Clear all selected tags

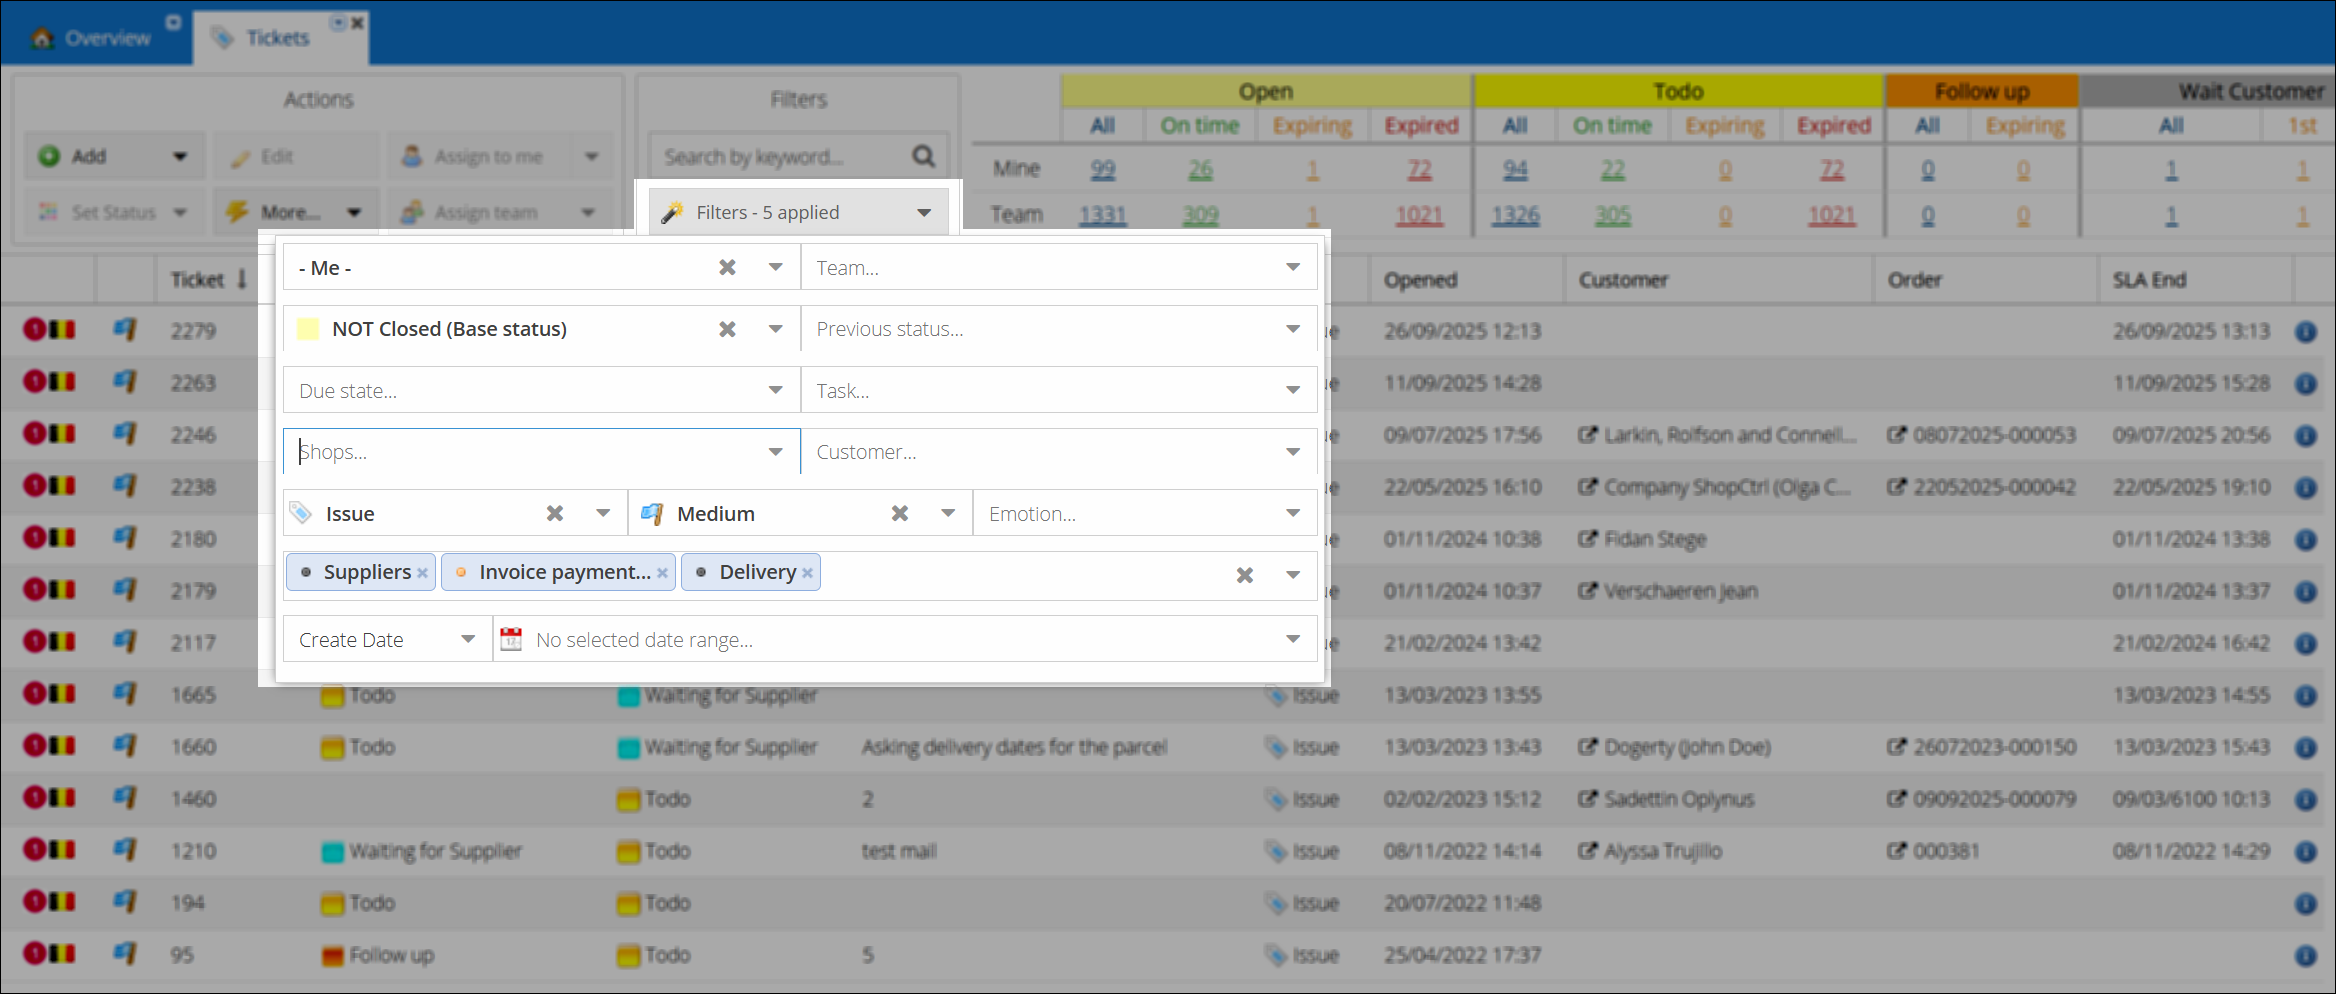click(1244, 575)
